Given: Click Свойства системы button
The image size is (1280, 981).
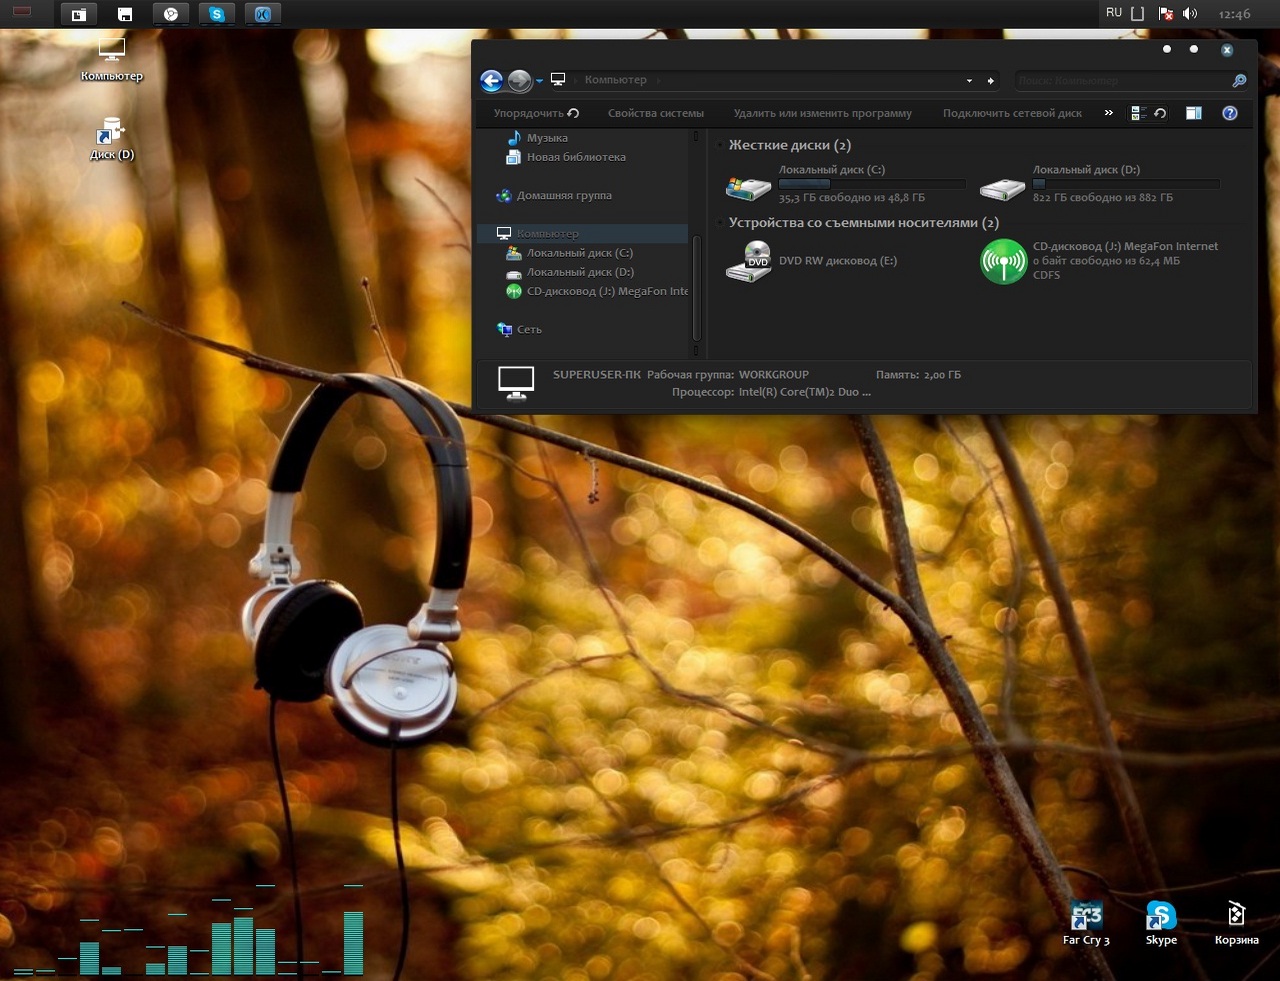Looking at the screenshot, I should click(656, 113).
